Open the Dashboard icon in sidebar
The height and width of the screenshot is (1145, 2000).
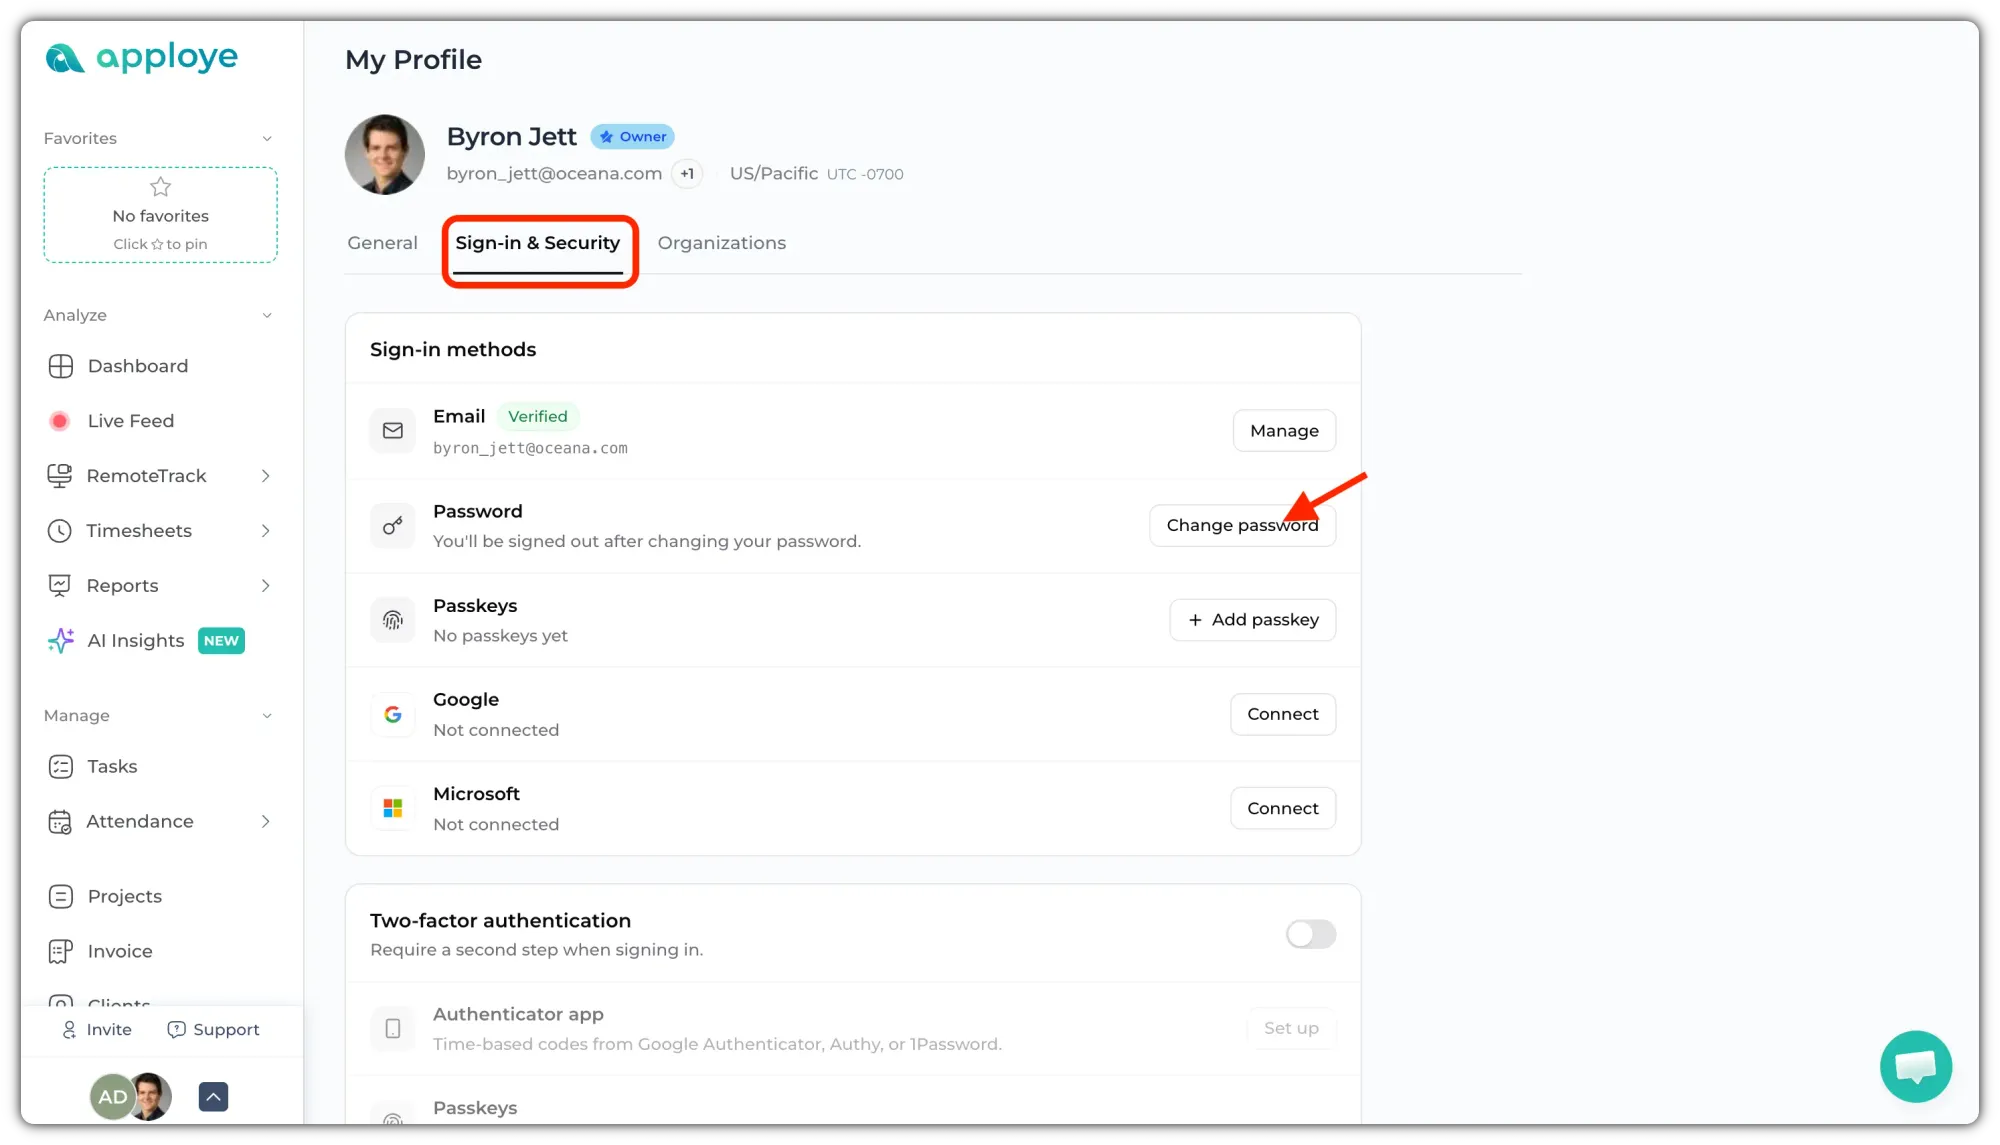[61, 366]
